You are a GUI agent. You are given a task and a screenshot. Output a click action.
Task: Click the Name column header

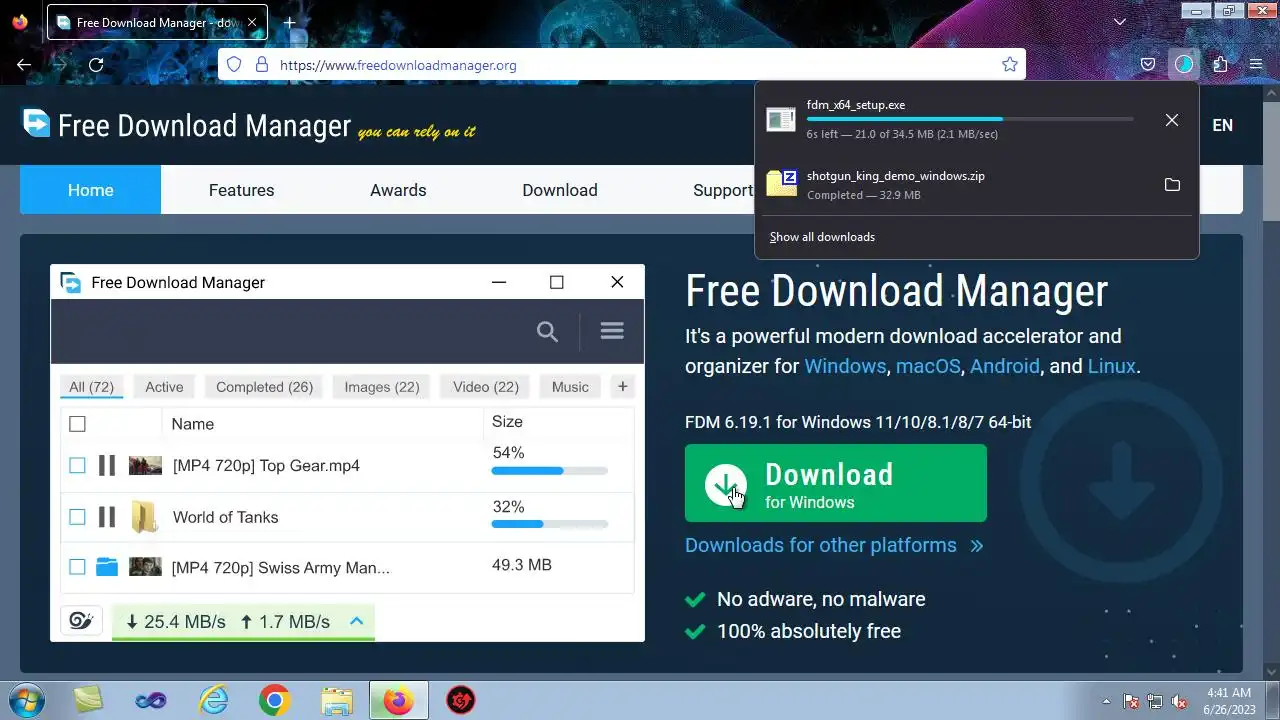(x=192, y=424)
